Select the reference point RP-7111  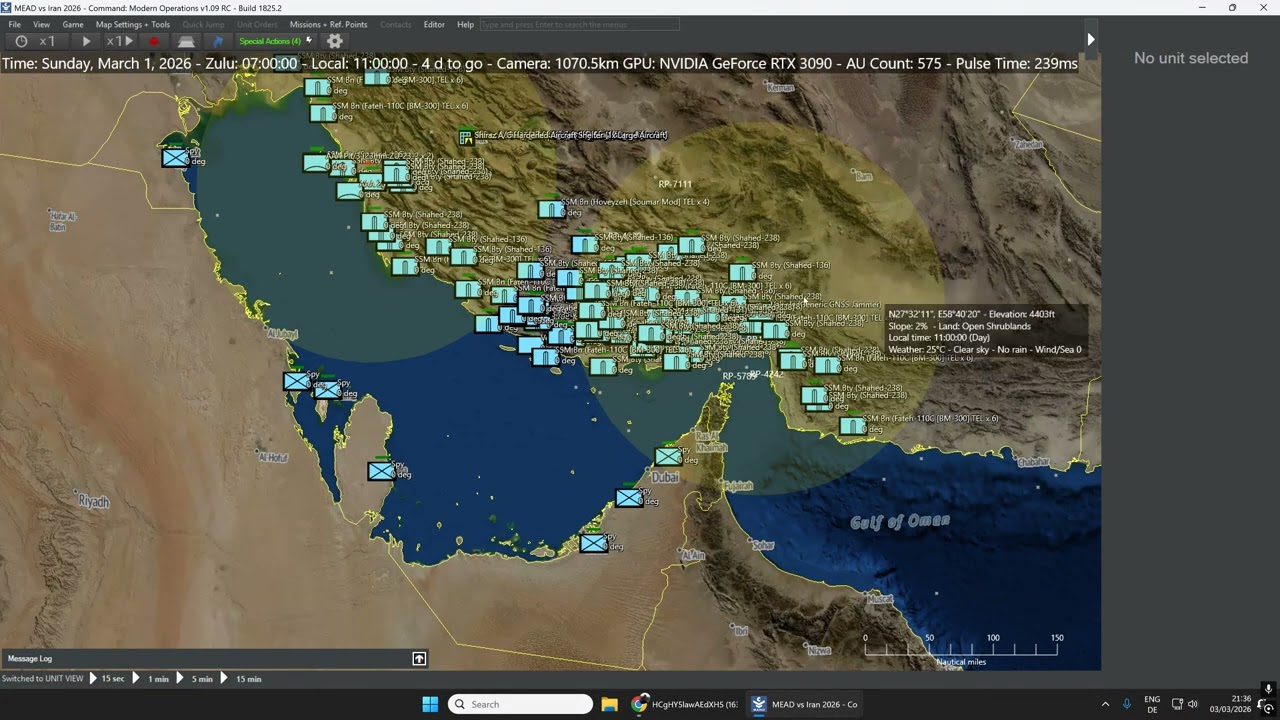coord(675,184)
